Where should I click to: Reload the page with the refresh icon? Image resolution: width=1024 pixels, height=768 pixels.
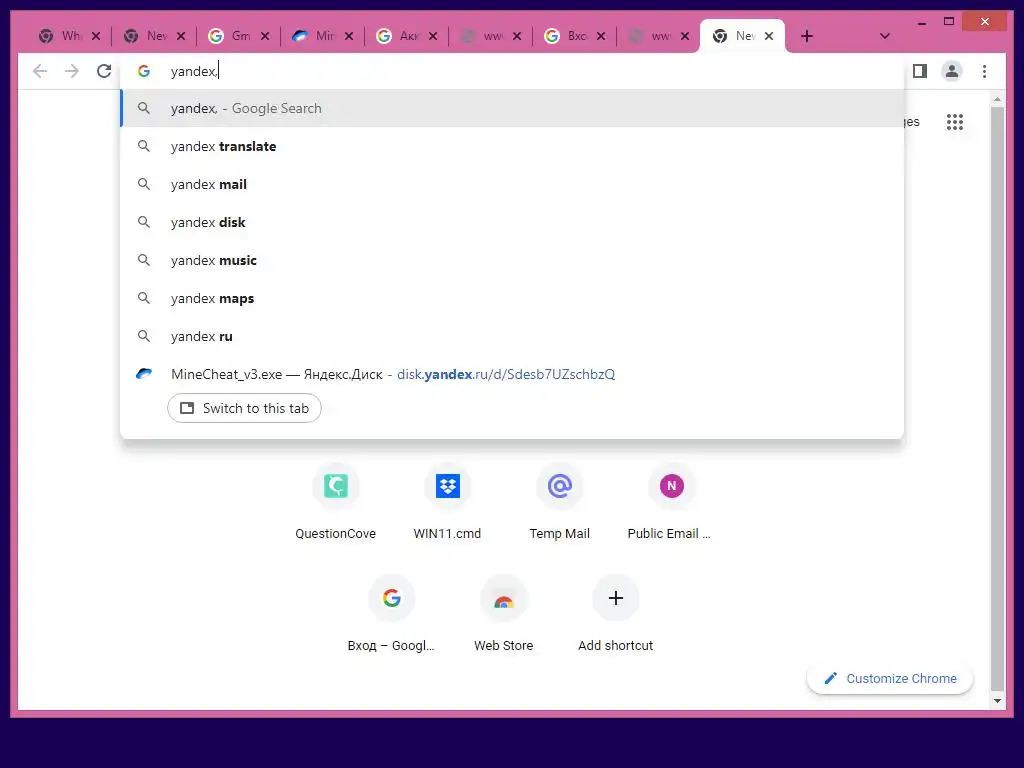[x=104, y=71]
